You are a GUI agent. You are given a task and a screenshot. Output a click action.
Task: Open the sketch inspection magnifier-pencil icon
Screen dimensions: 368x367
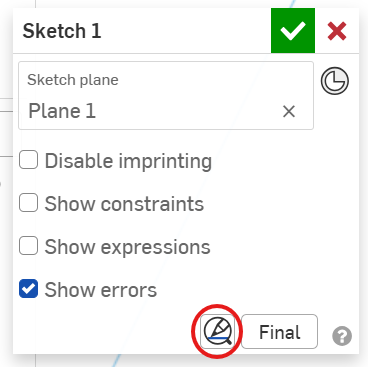[217, 332]
